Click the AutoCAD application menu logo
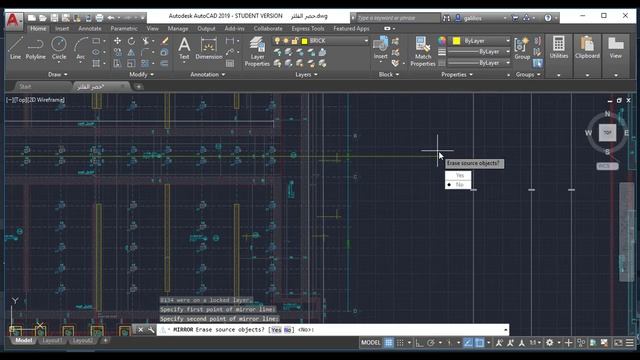The width and height of the screenshot is (640, 360). tap(14, 21)
